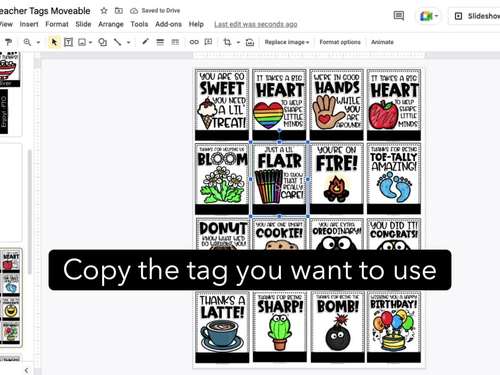Open the Add-ons menu

168,24
